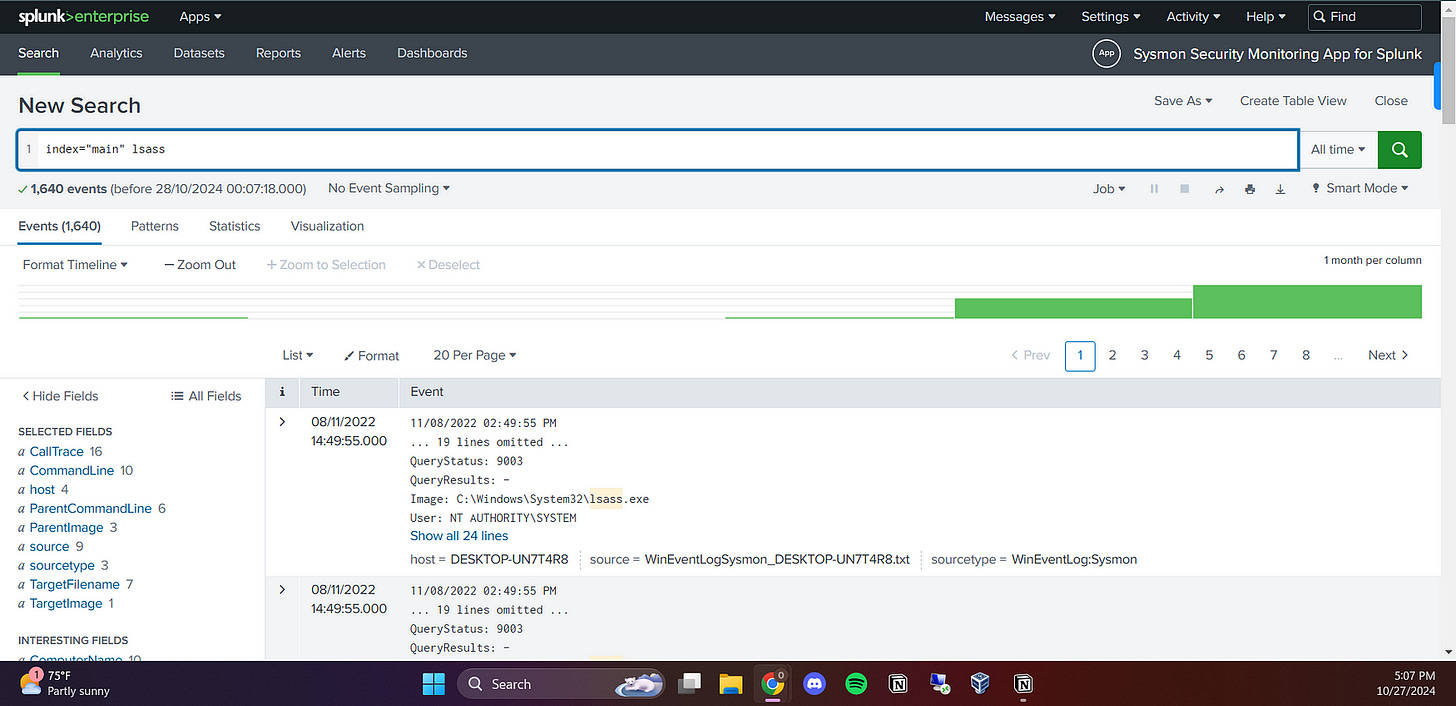Run search with green magnifier button
The width and height of the screenshot is (1456, 706).
(x=1399, y=149)
